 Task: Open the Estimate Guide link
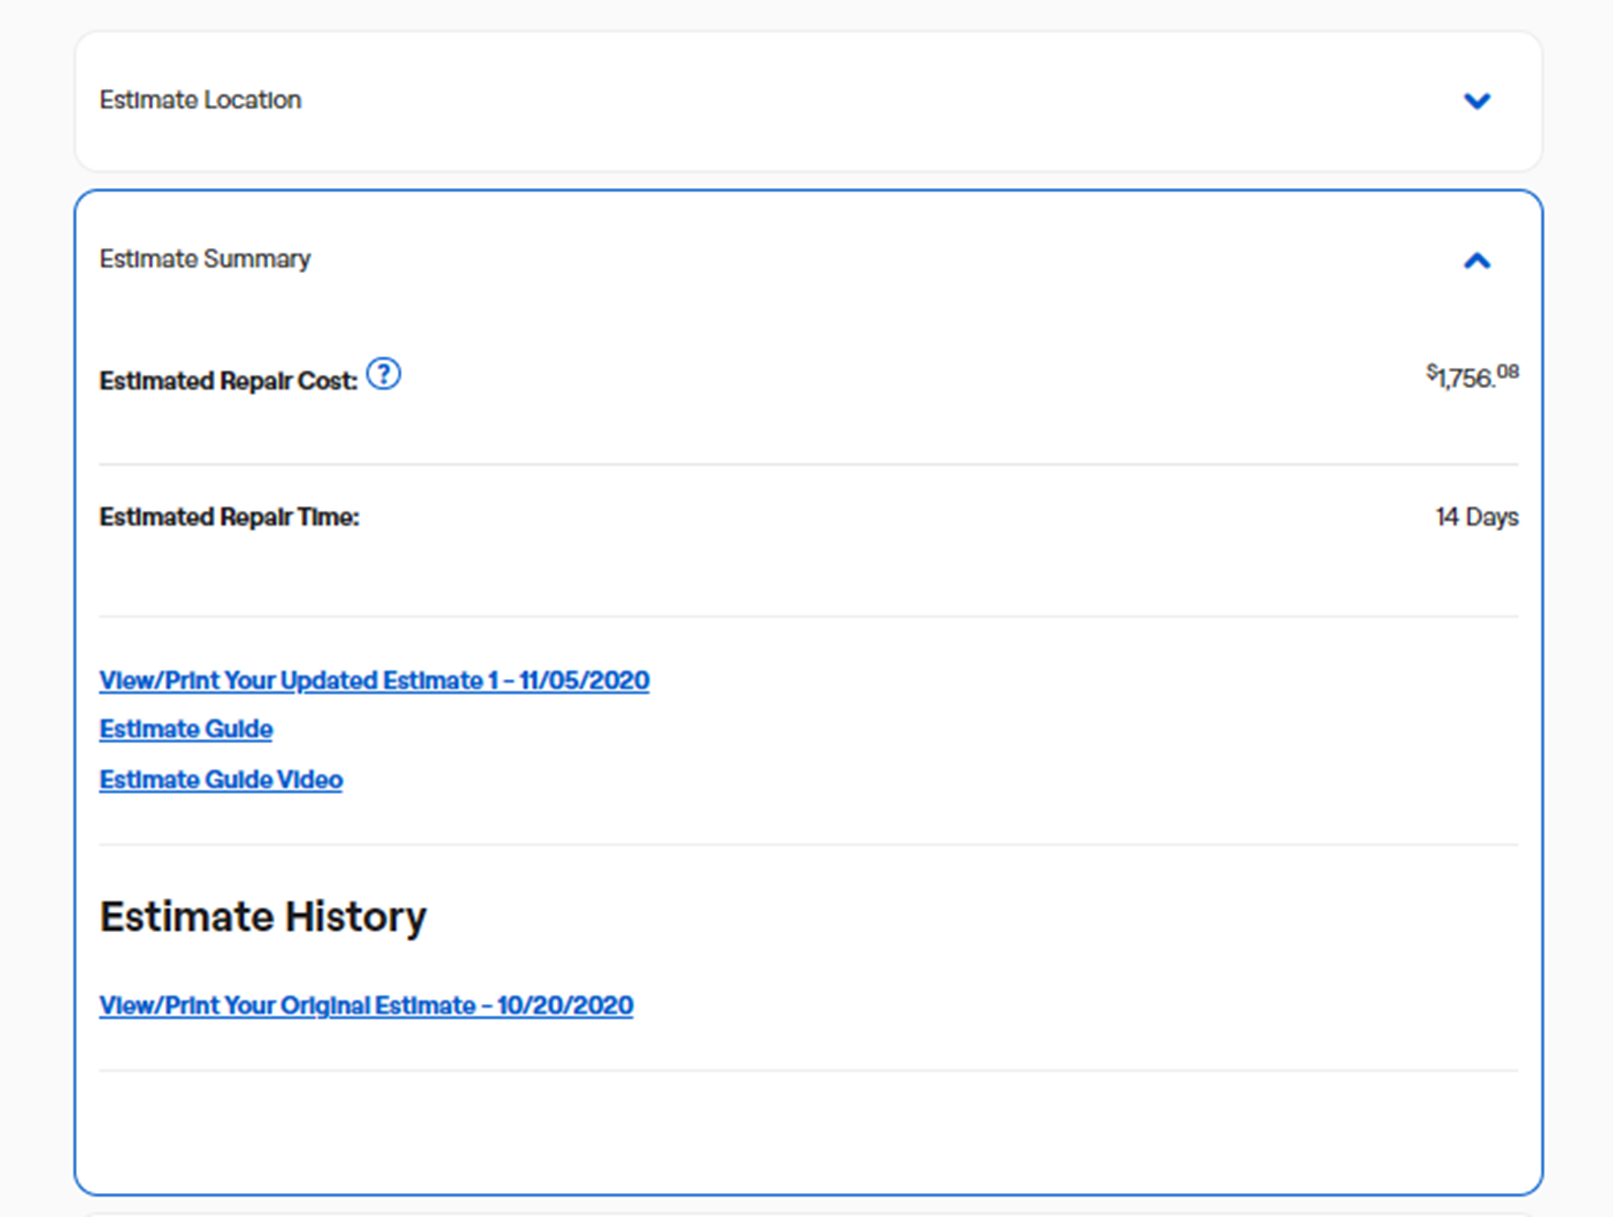pyautogui.click(x=186, y=729)
